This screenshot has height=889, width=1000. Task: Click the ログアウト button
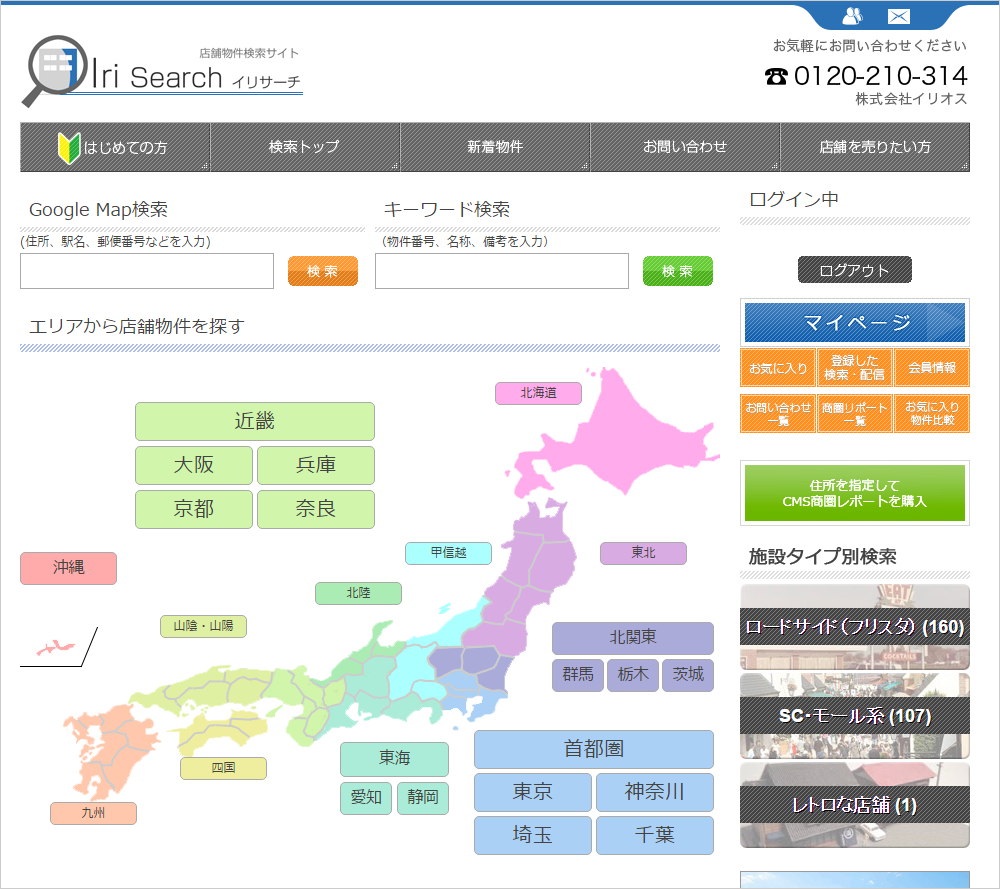855,270
